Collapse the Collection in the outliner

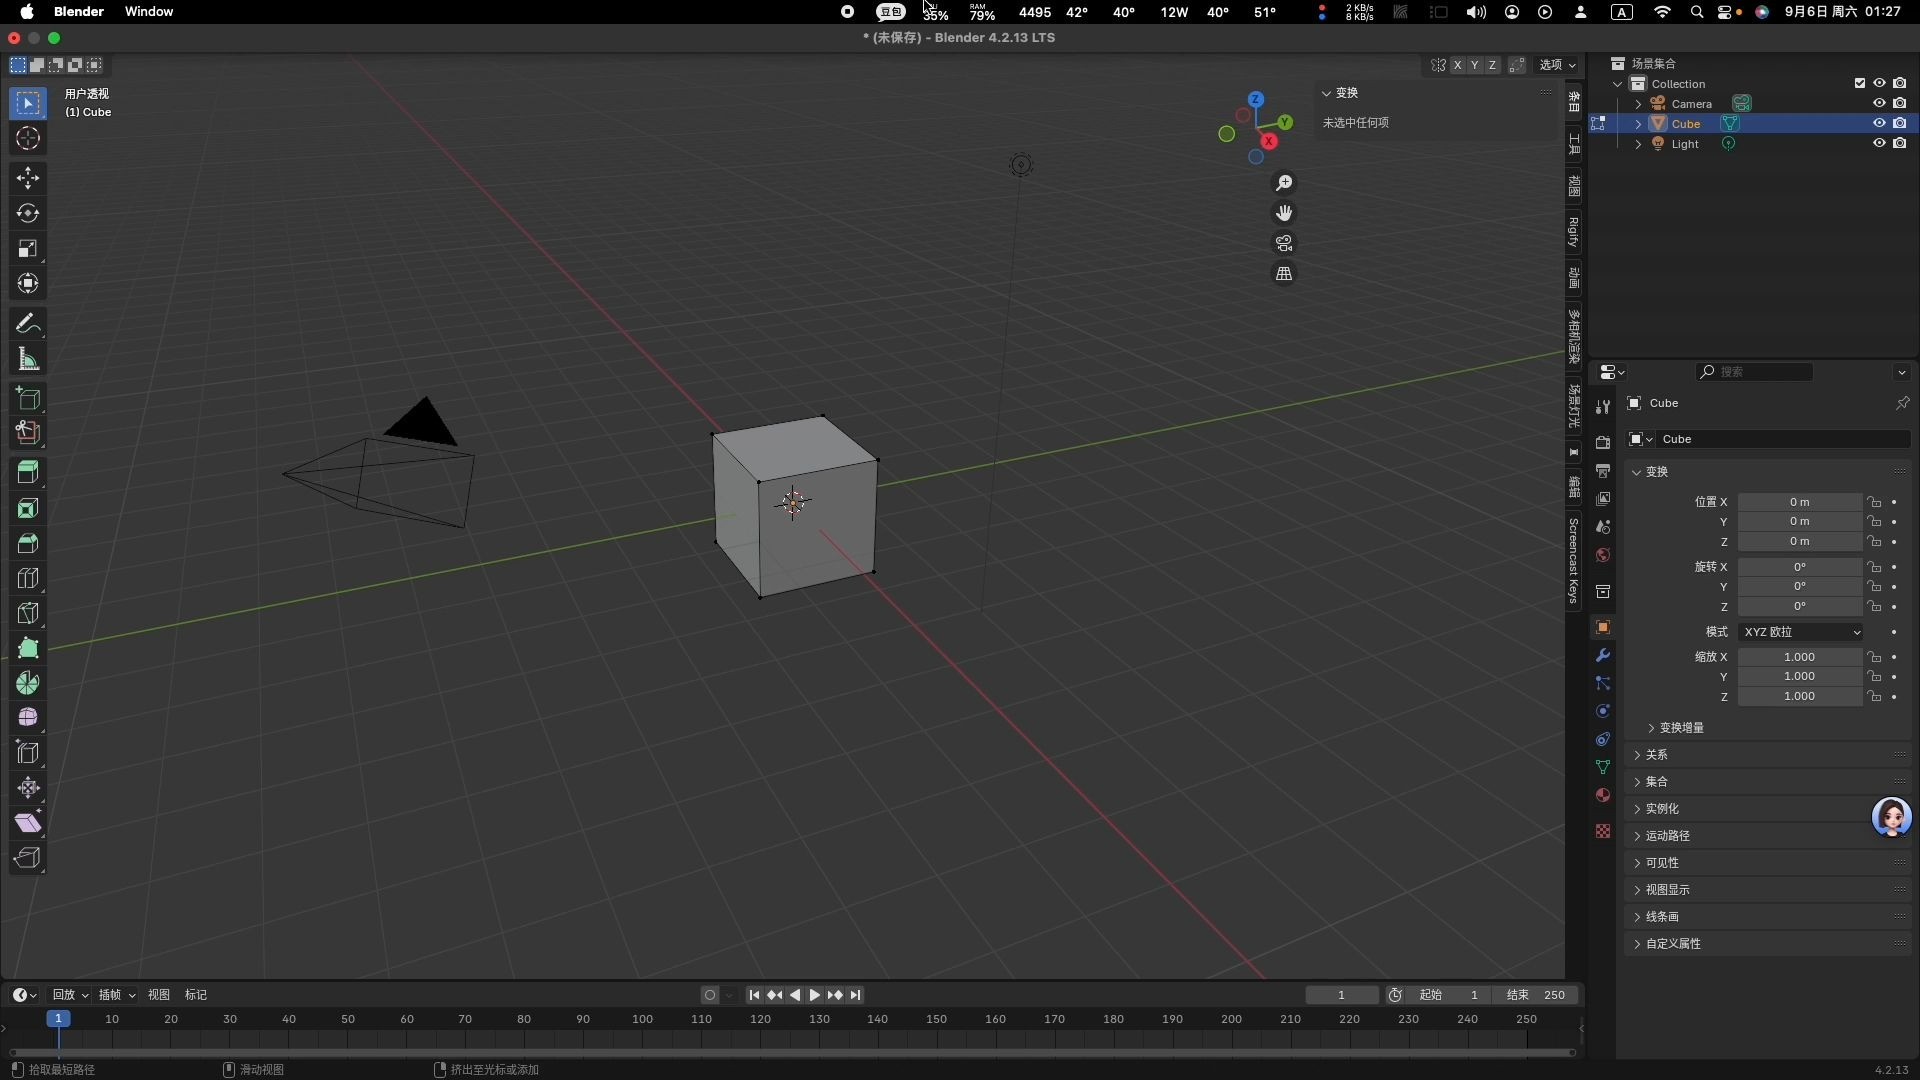[x=1616, y=84]
